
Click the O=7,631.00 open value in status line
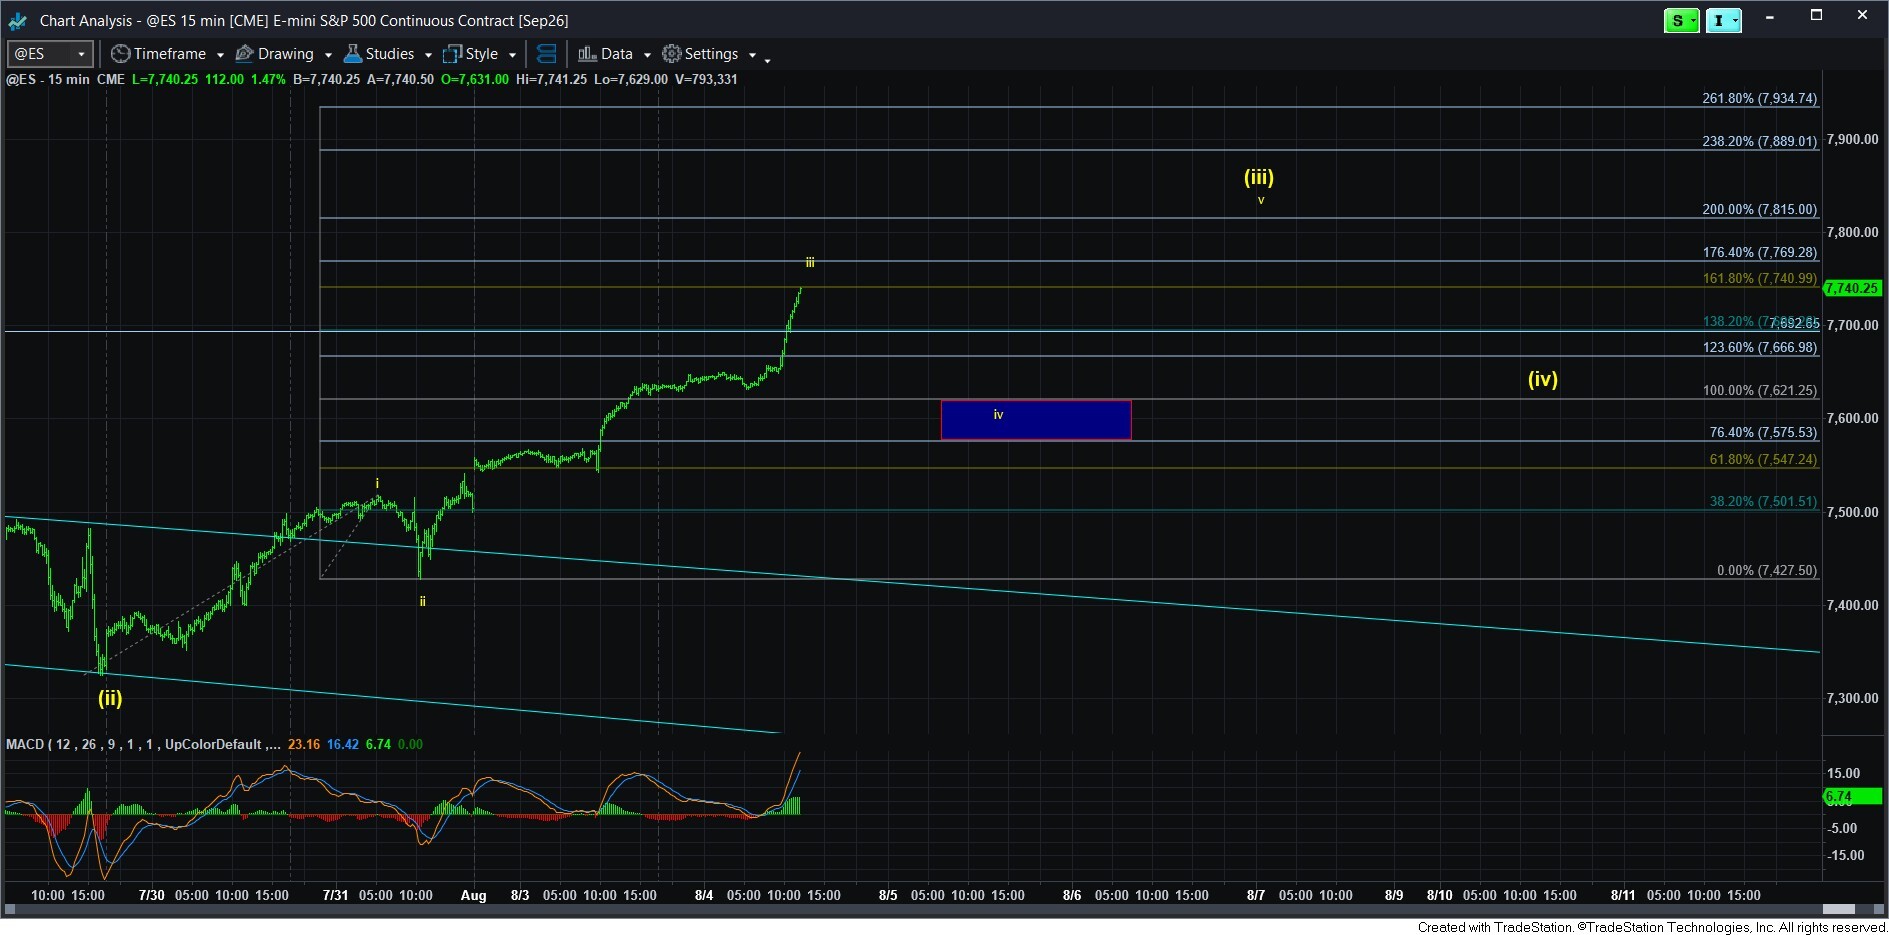[x=475, y=79]
